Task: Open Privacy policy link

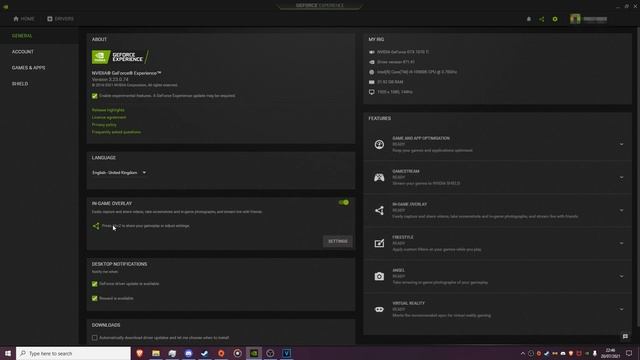Action: tap(104, 125)
